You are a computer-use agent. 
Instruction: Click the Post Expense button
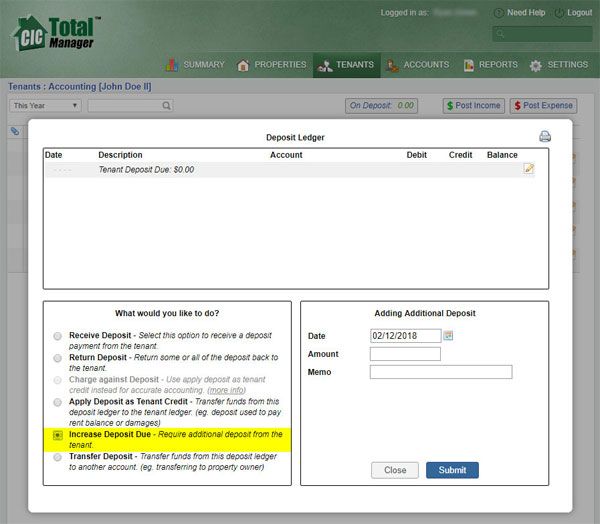543,106
